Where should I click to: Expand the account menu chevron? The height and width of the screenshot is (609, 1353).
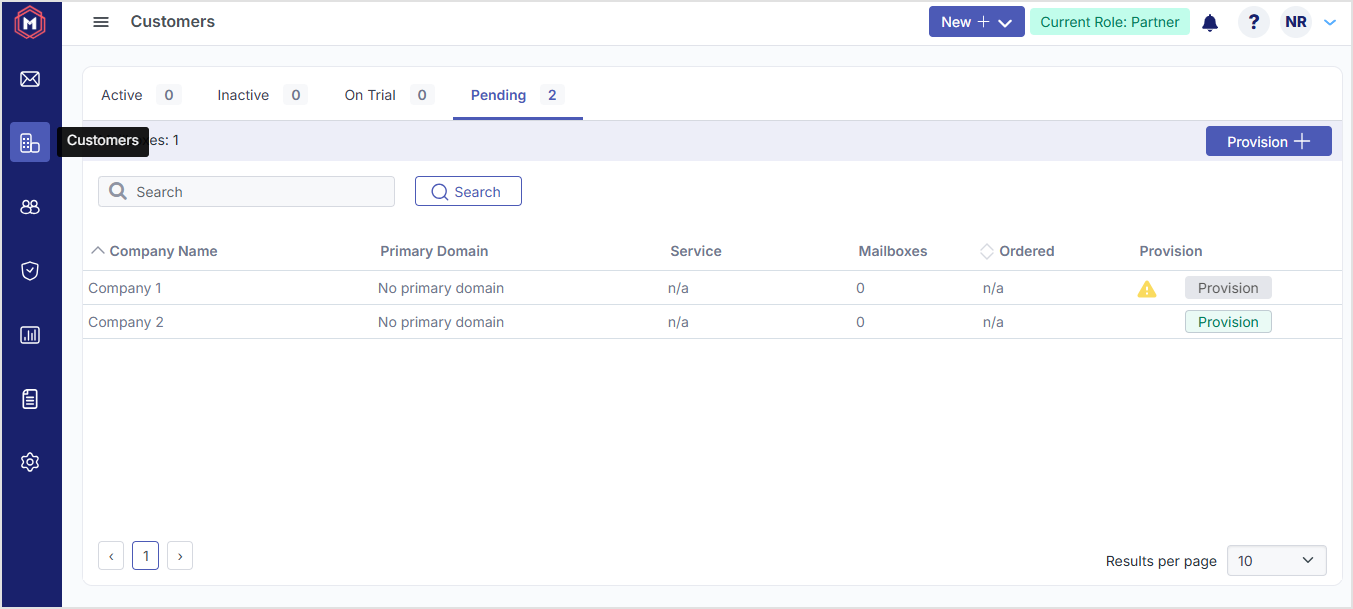(1330, 22)
